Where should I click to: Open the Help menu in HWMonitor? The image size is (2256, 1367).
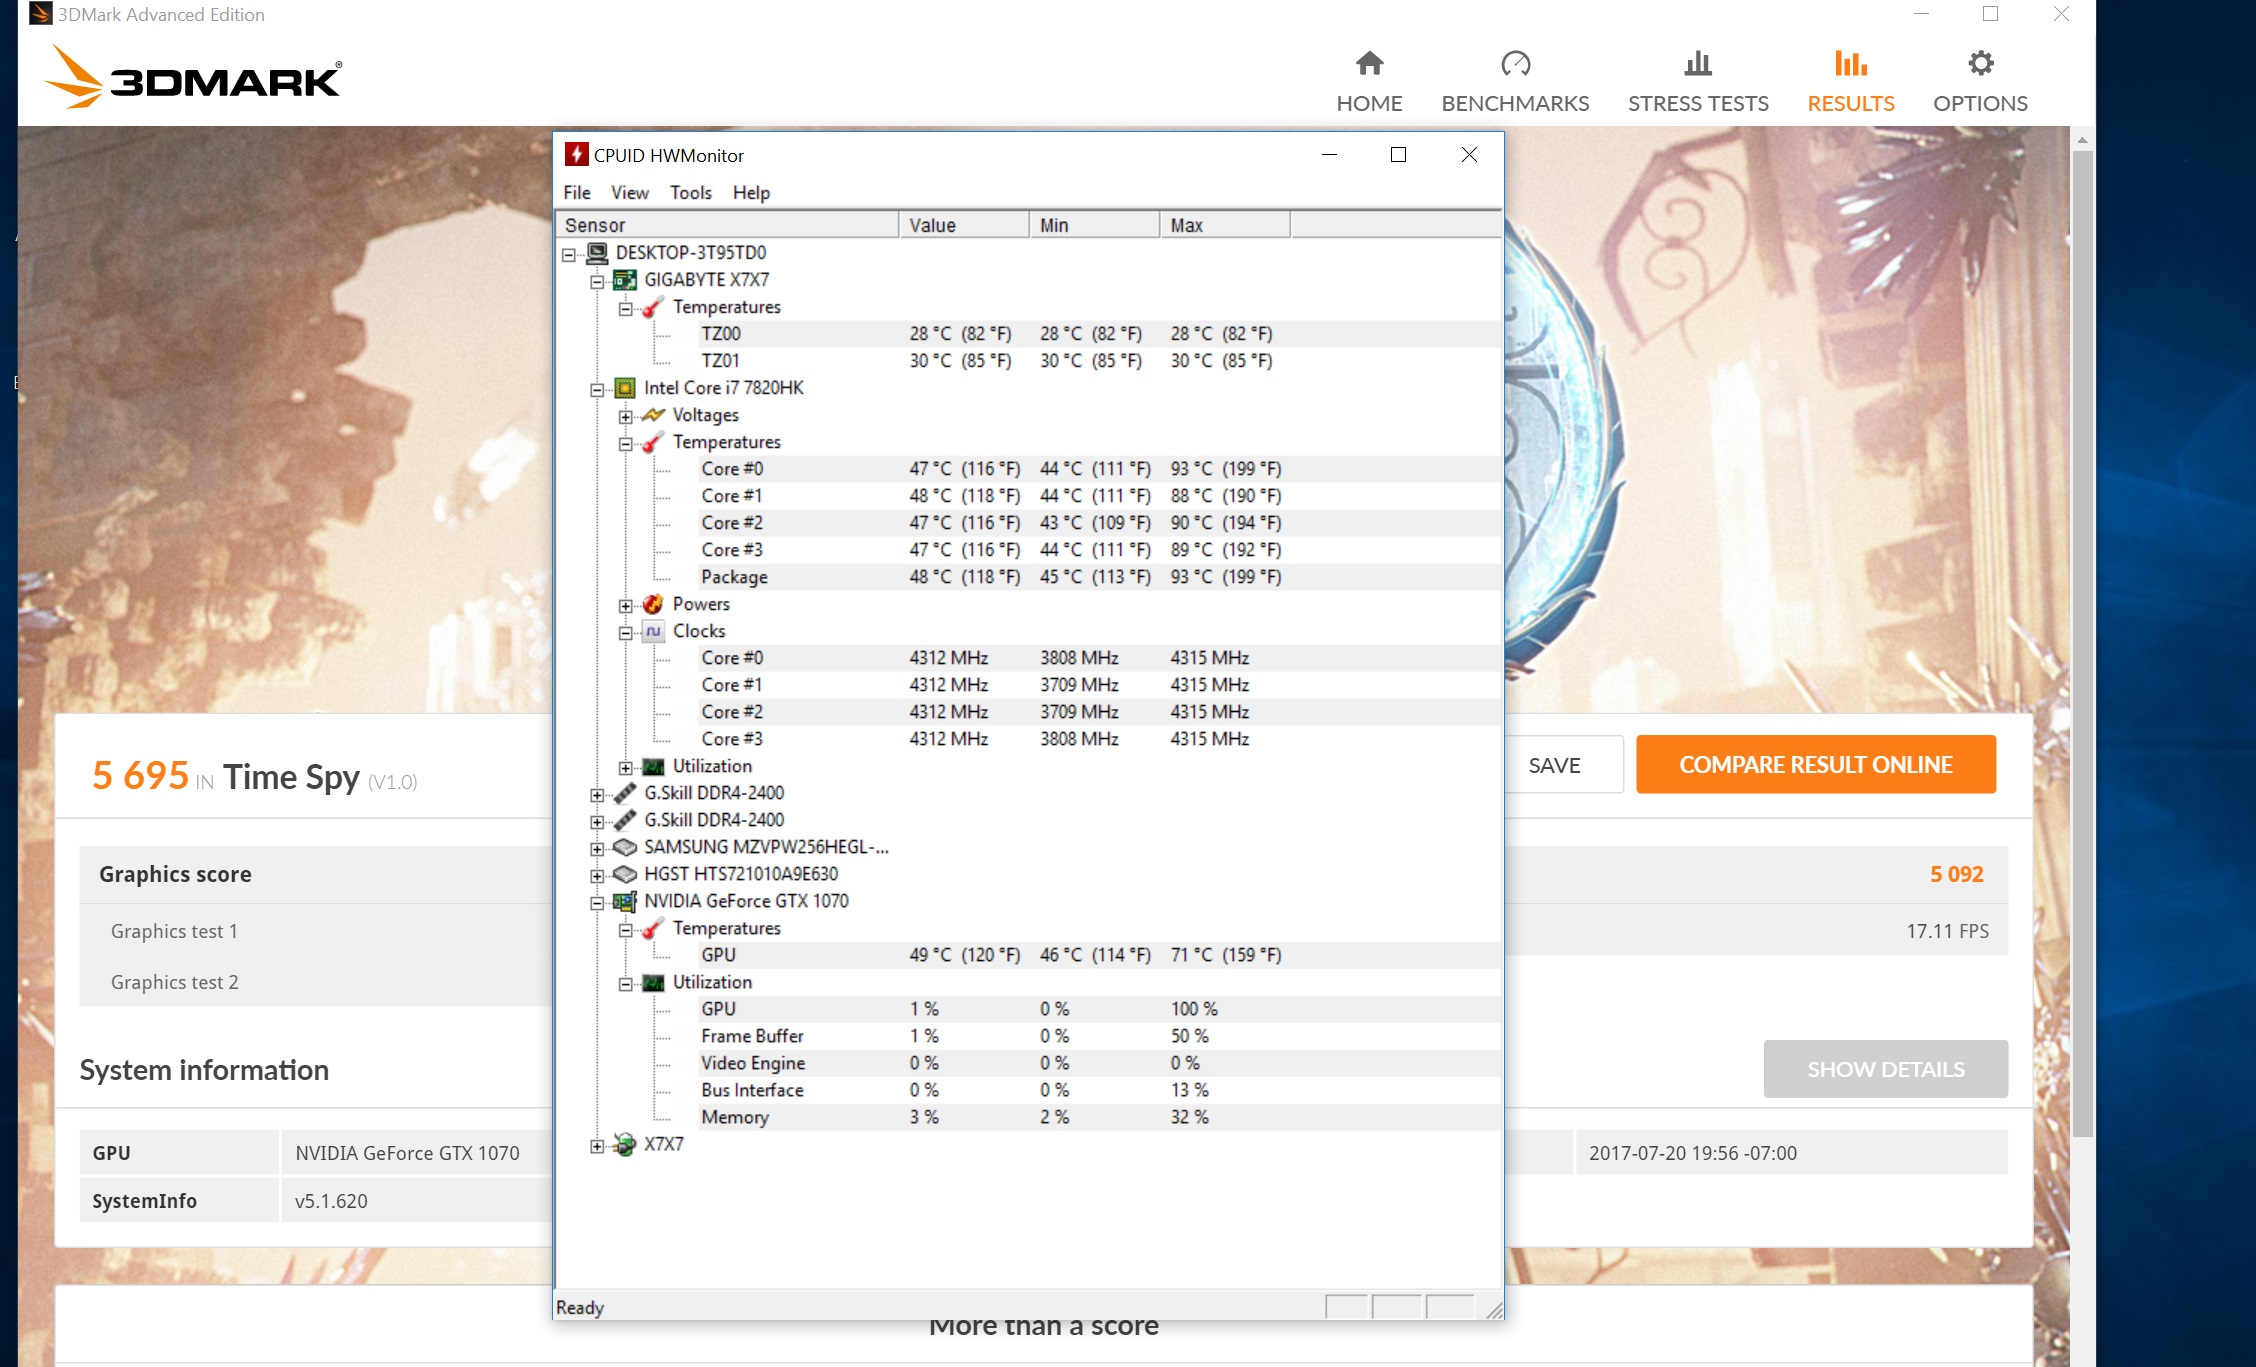click(751, 192)
